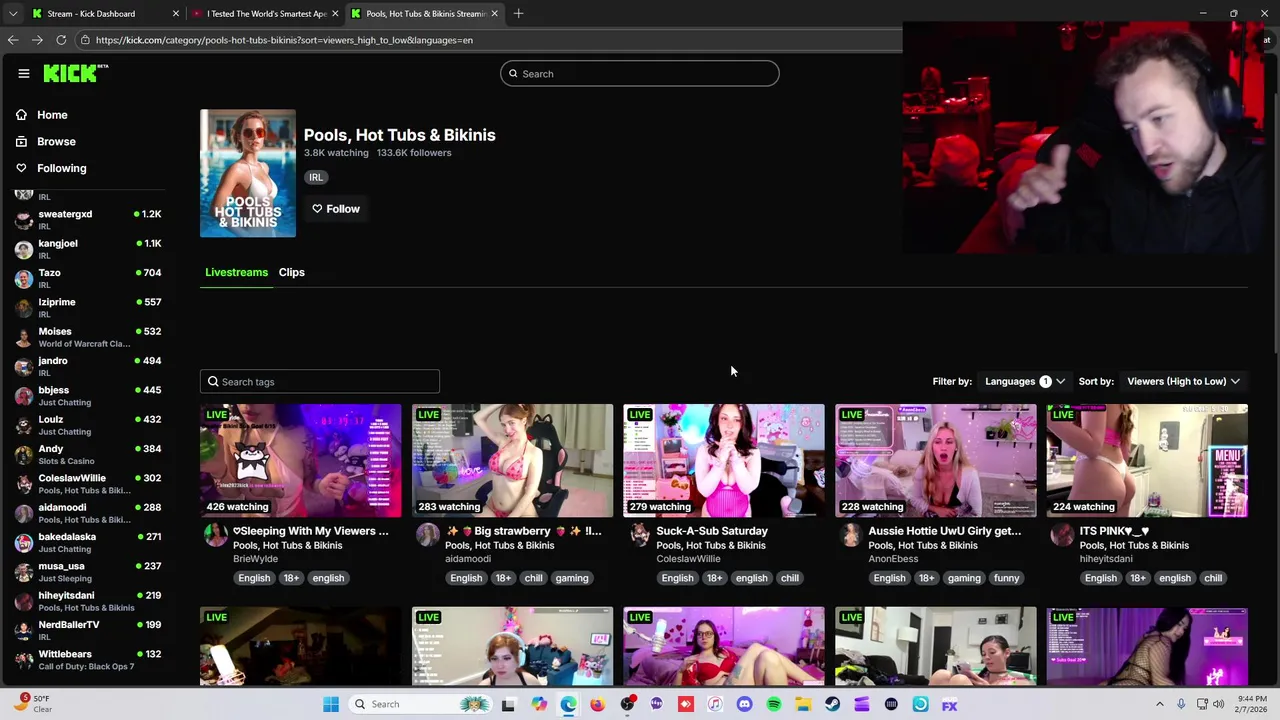
Task: Open a new browser tab
Action: (x=518, y=14)
